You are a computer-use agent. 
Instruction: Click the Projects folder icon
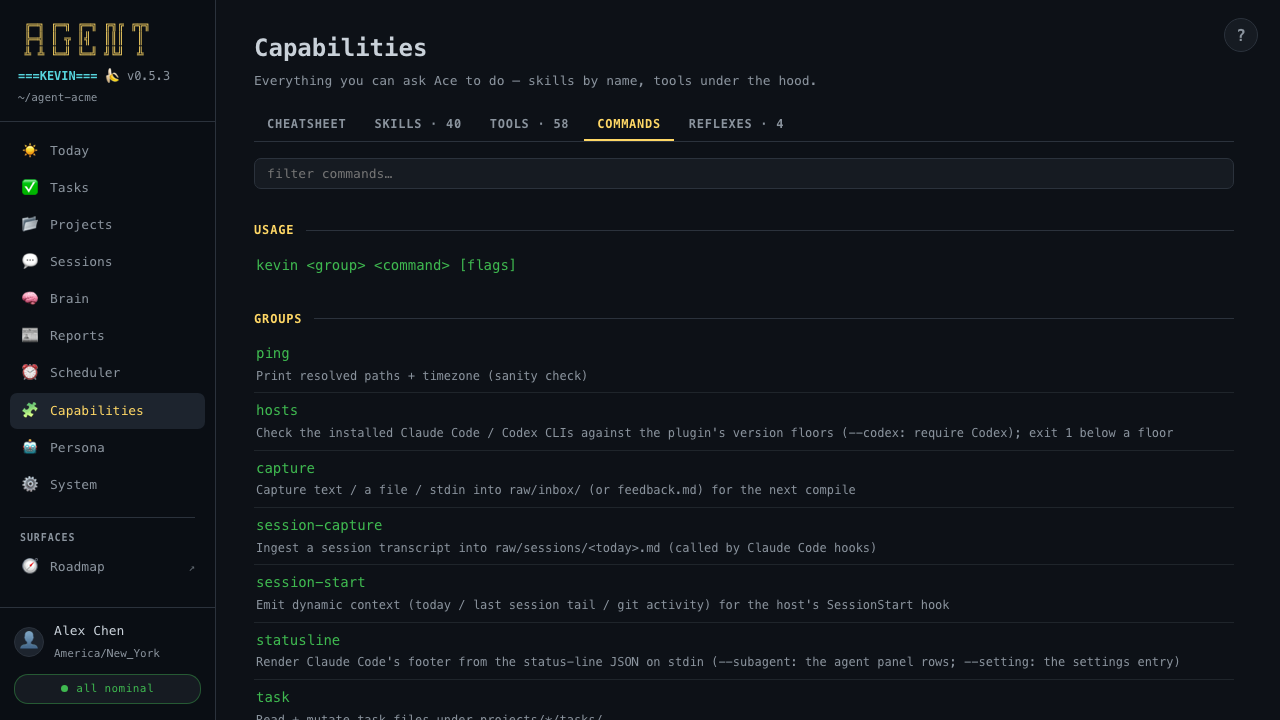[30, 224]
